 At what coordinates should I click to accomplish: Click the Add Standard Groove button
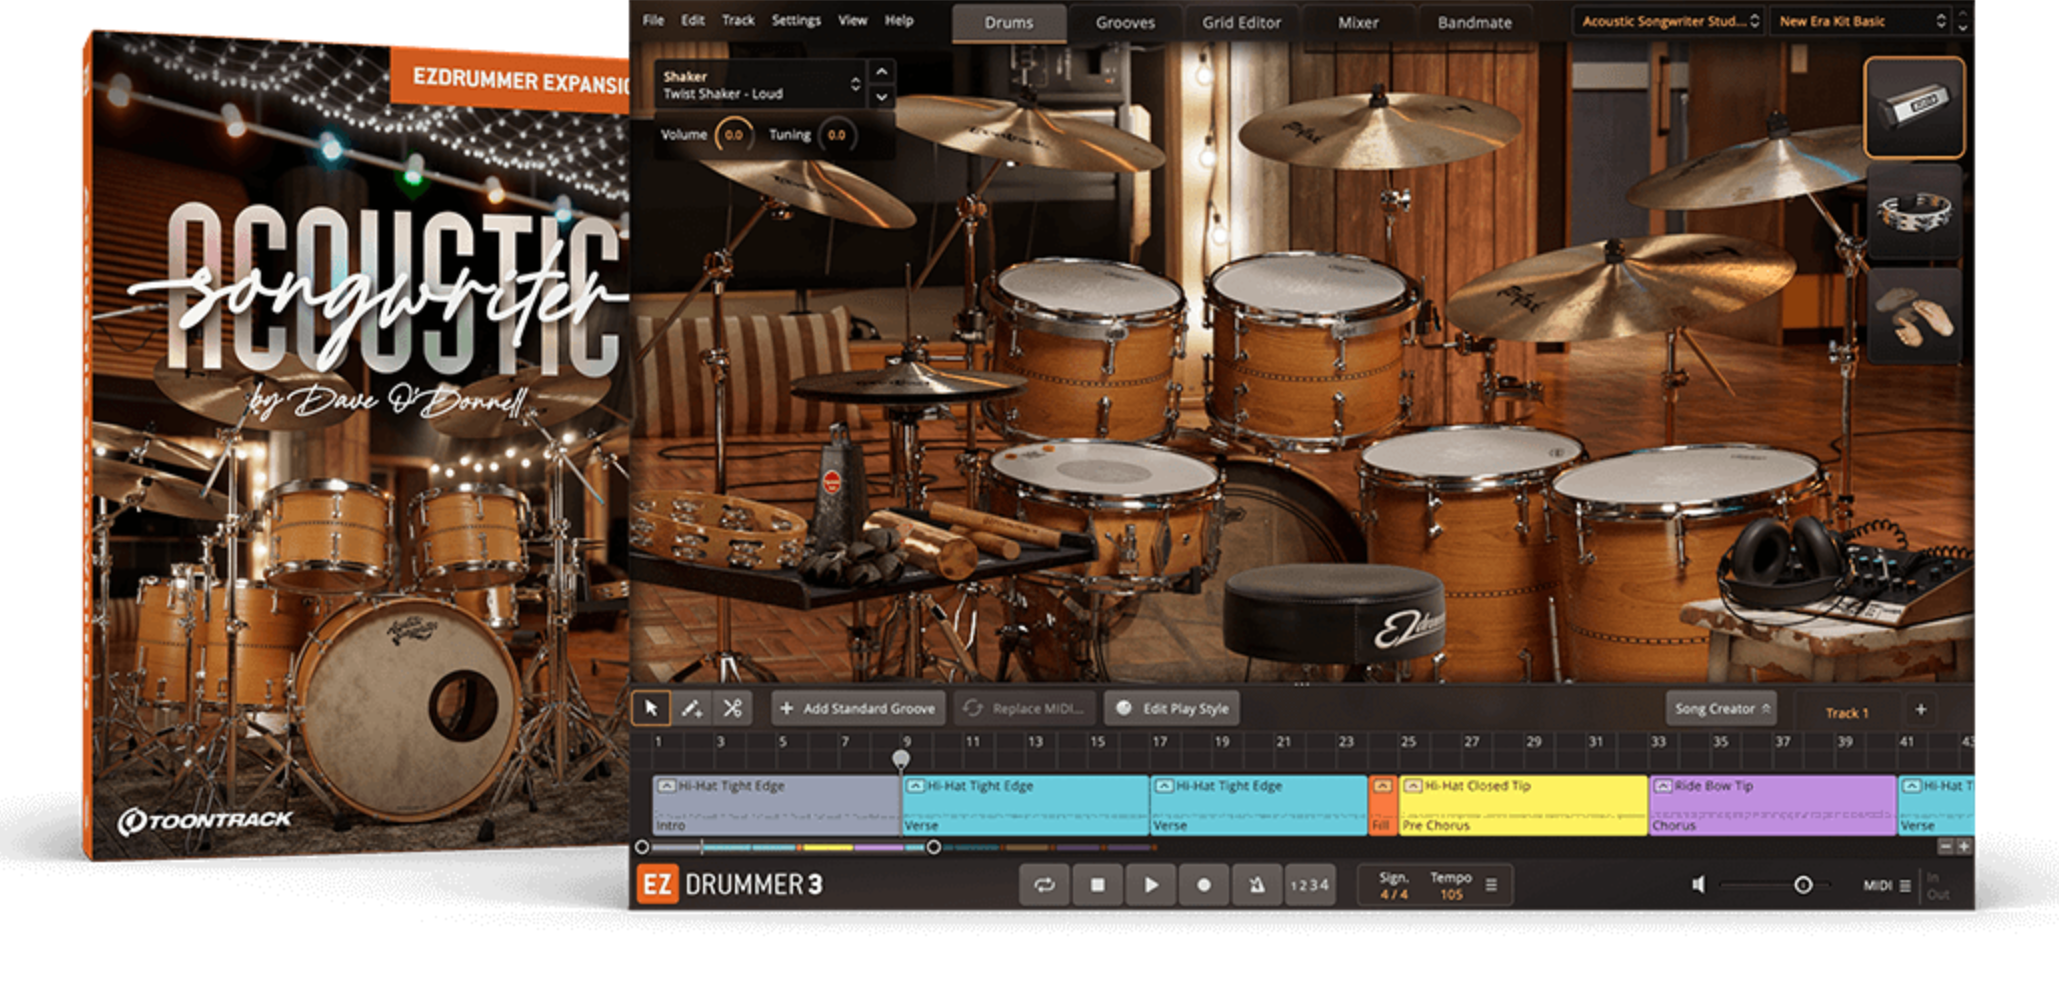pyautogui.click(x=859, y=708)
